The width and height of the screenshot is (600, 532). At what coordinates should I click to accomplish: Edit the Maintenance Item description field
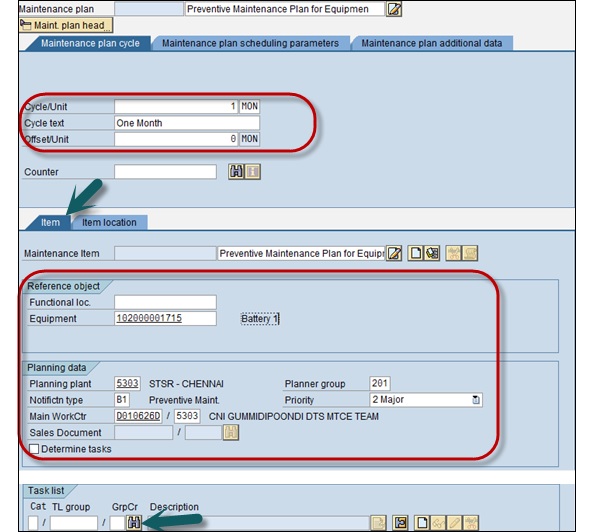301,253
